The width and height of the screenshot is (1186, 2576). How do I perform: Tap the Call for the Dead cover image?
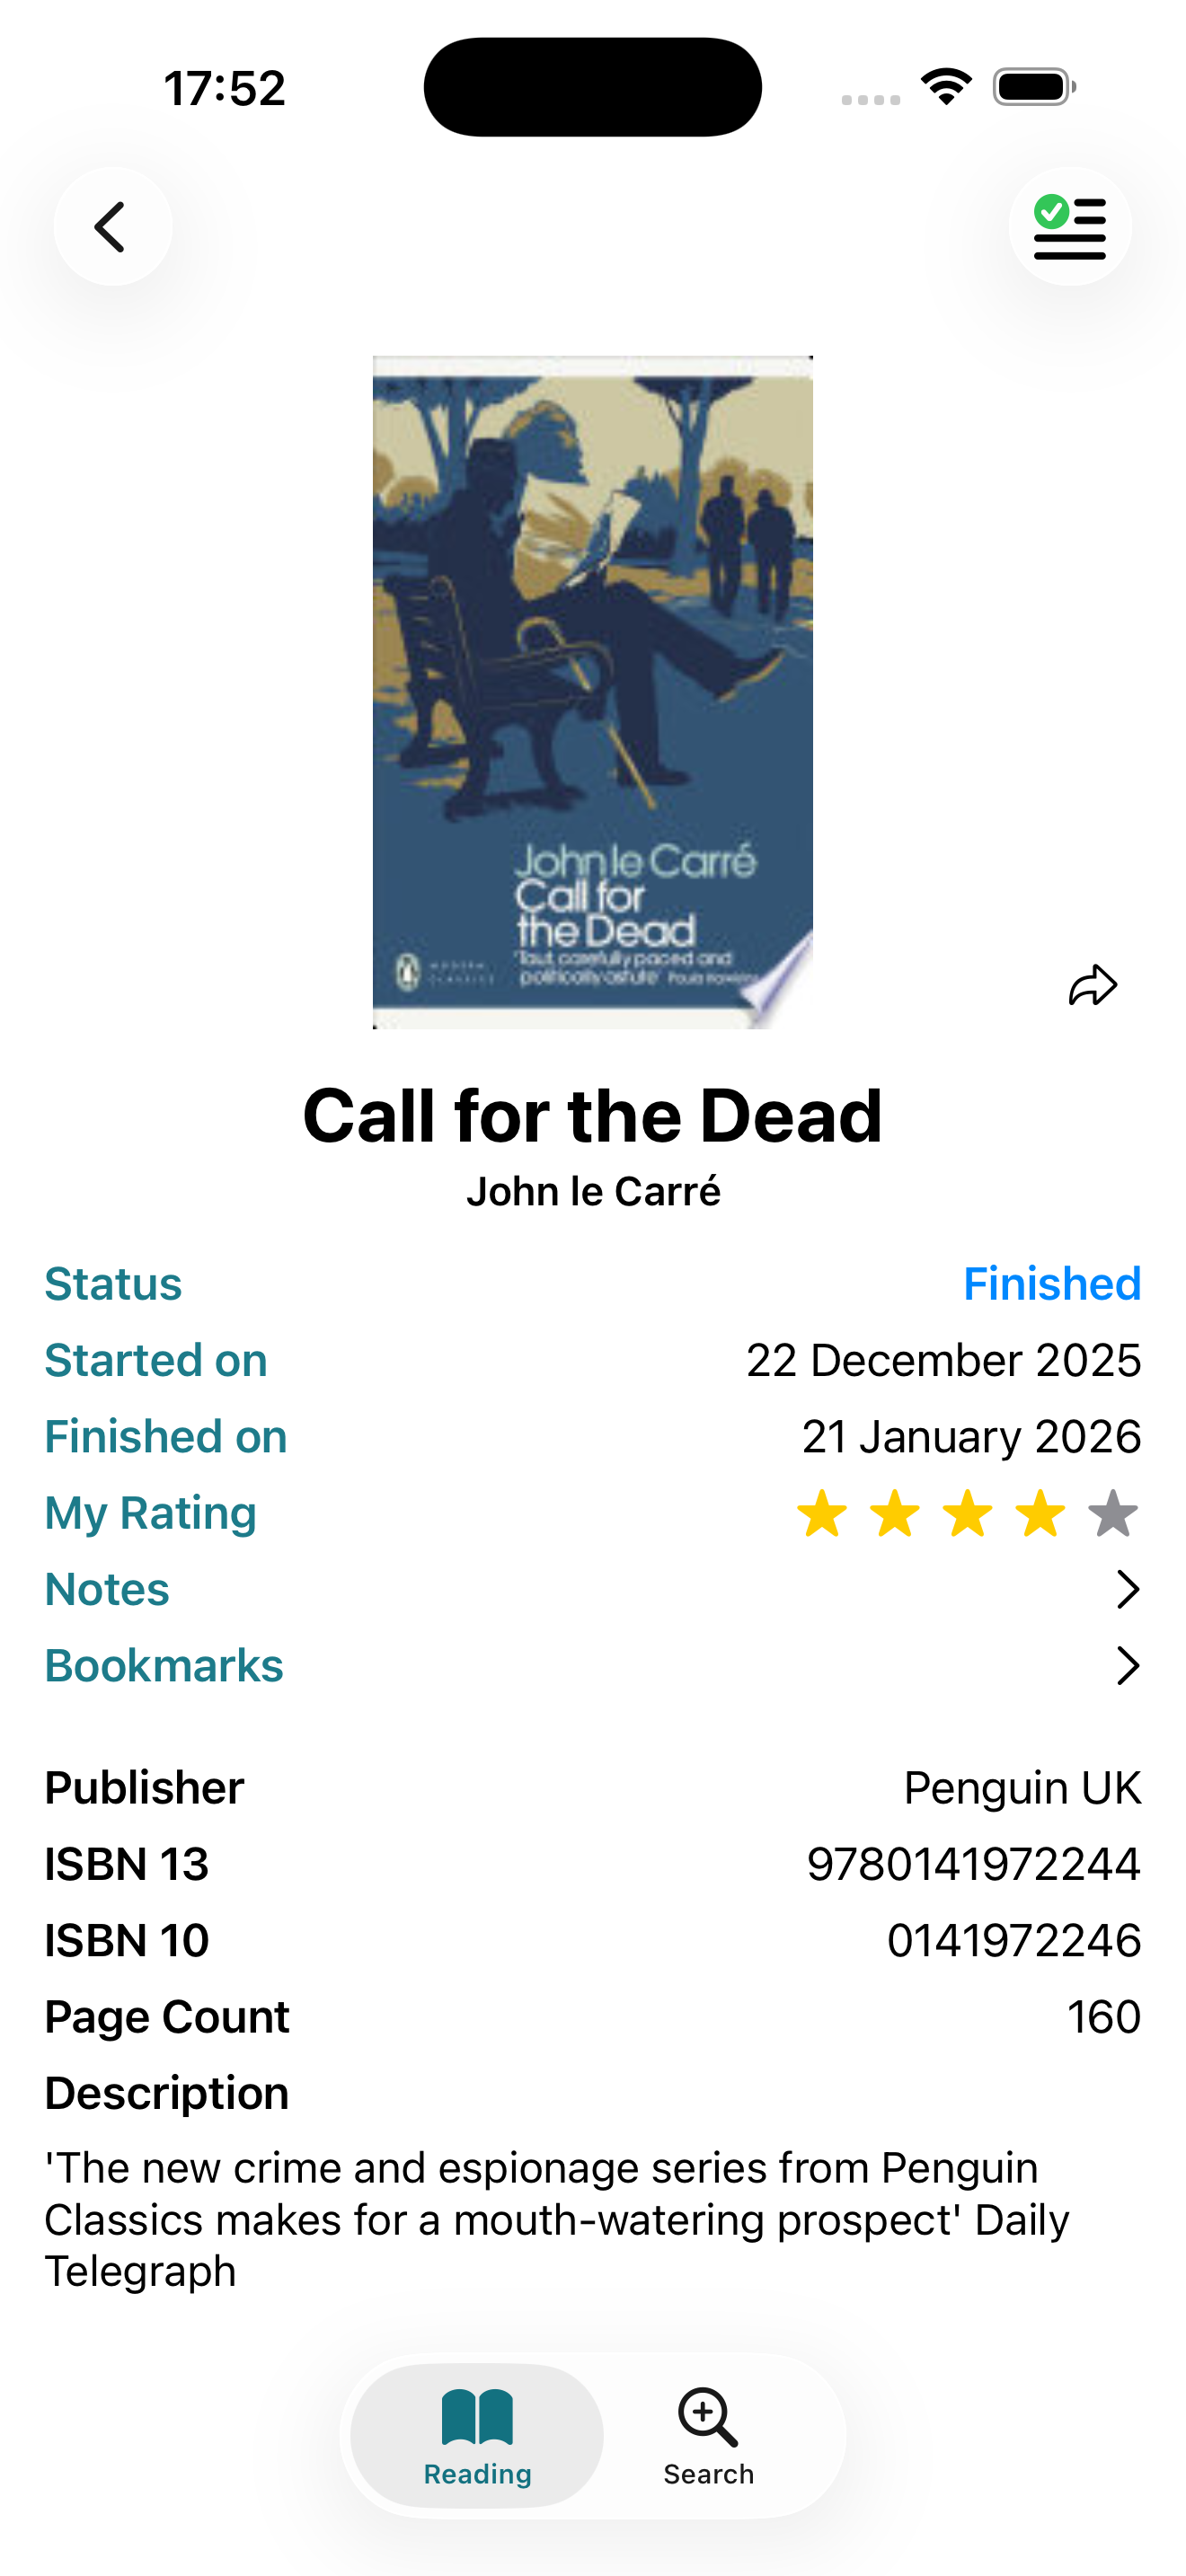tap(592, 692)
